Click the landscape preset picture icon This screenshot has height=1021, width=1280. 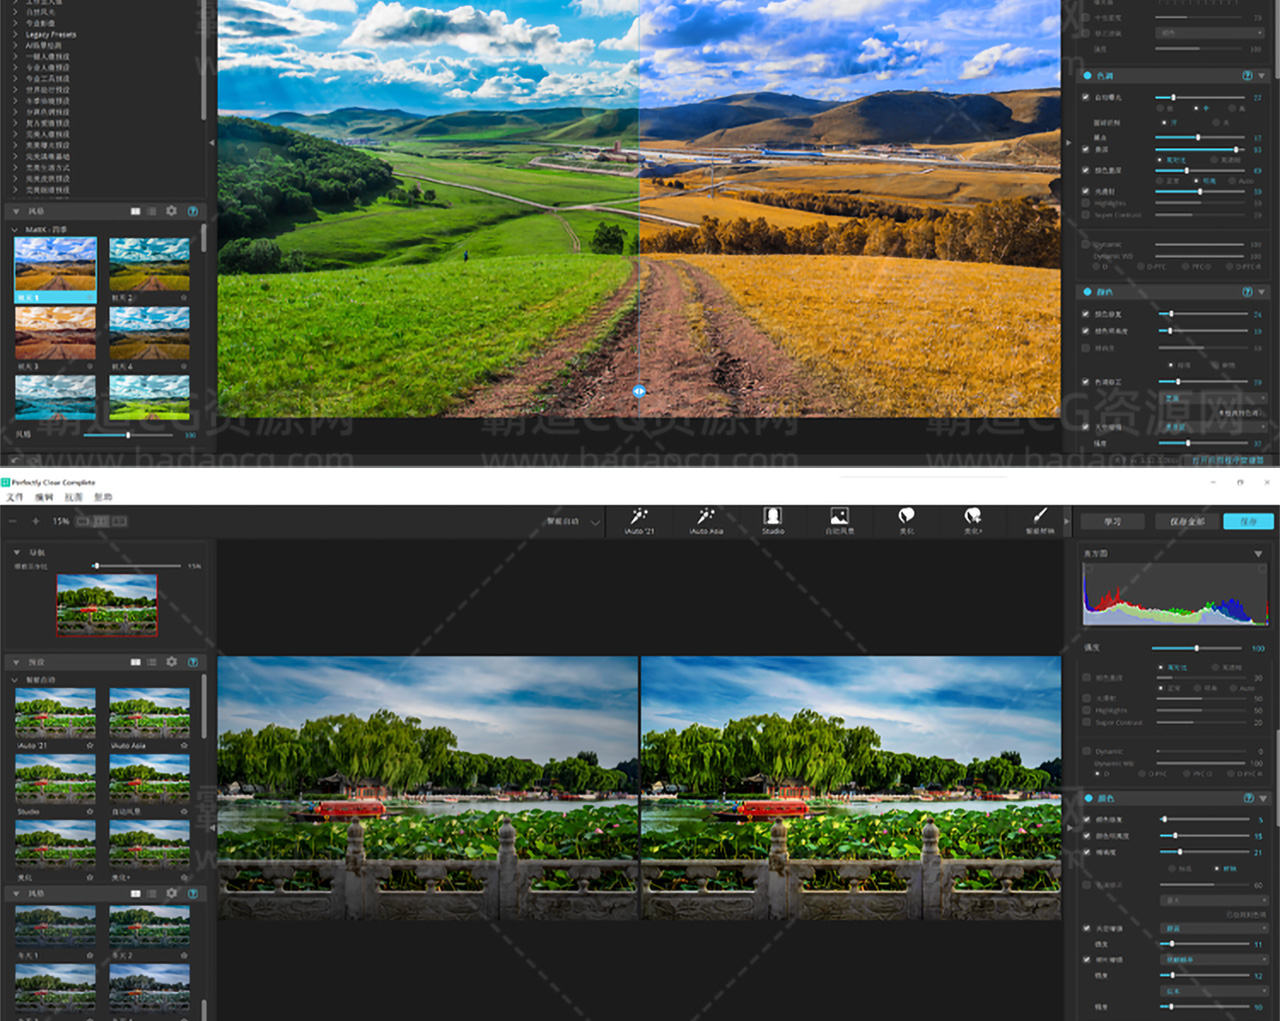[839, 519]
